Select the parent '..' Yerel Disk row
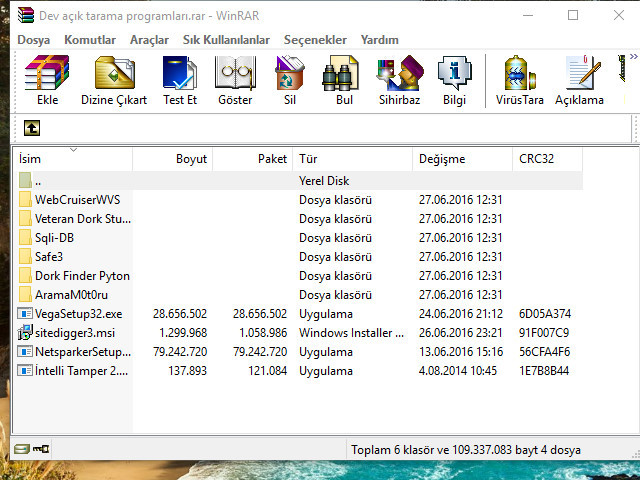 click(298, 181)
